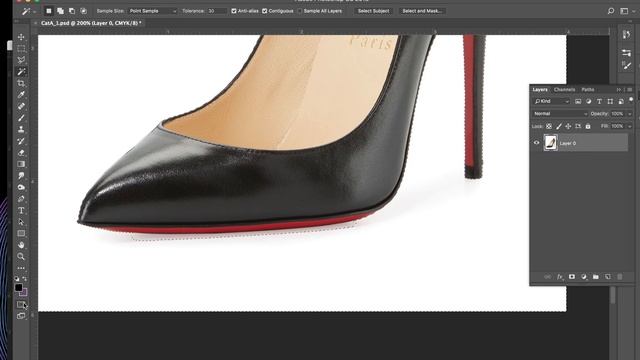Collapse the Layers panel with double arrows
640x360 pixels.
tap(619, 90)
